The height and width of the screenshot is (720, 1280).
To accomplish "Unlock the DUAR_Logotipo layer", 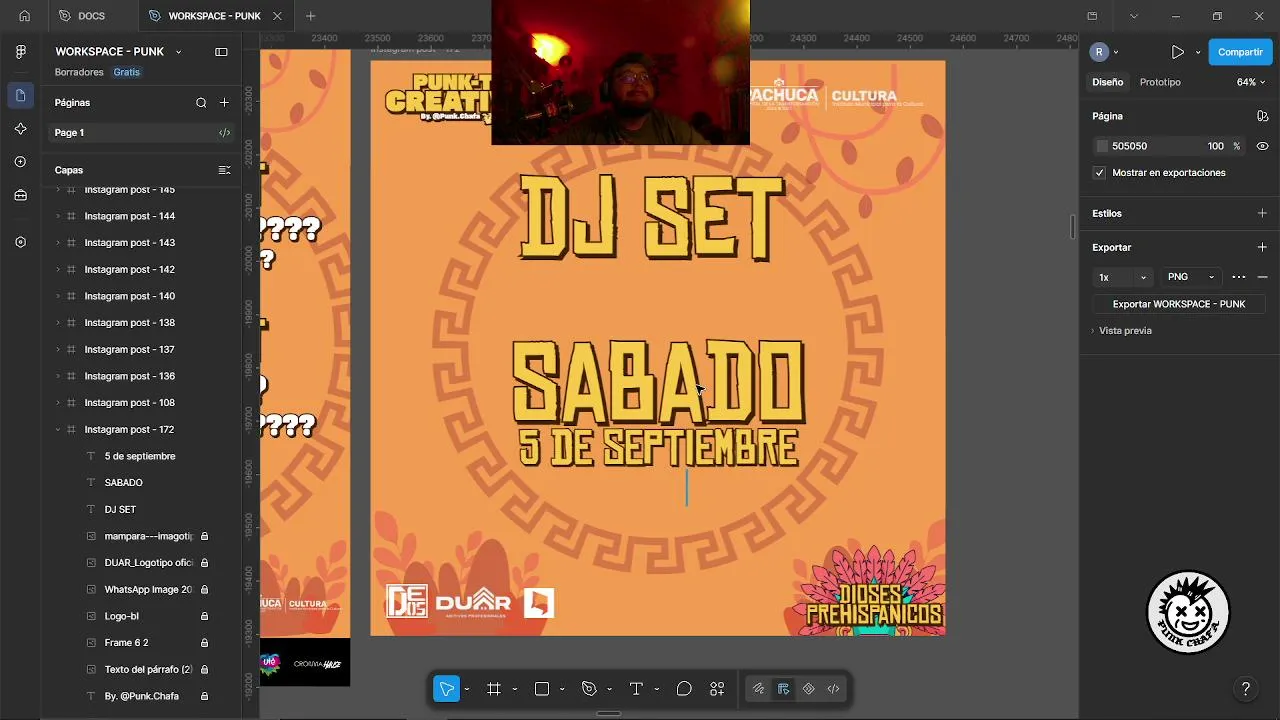I will pos(204,563).
